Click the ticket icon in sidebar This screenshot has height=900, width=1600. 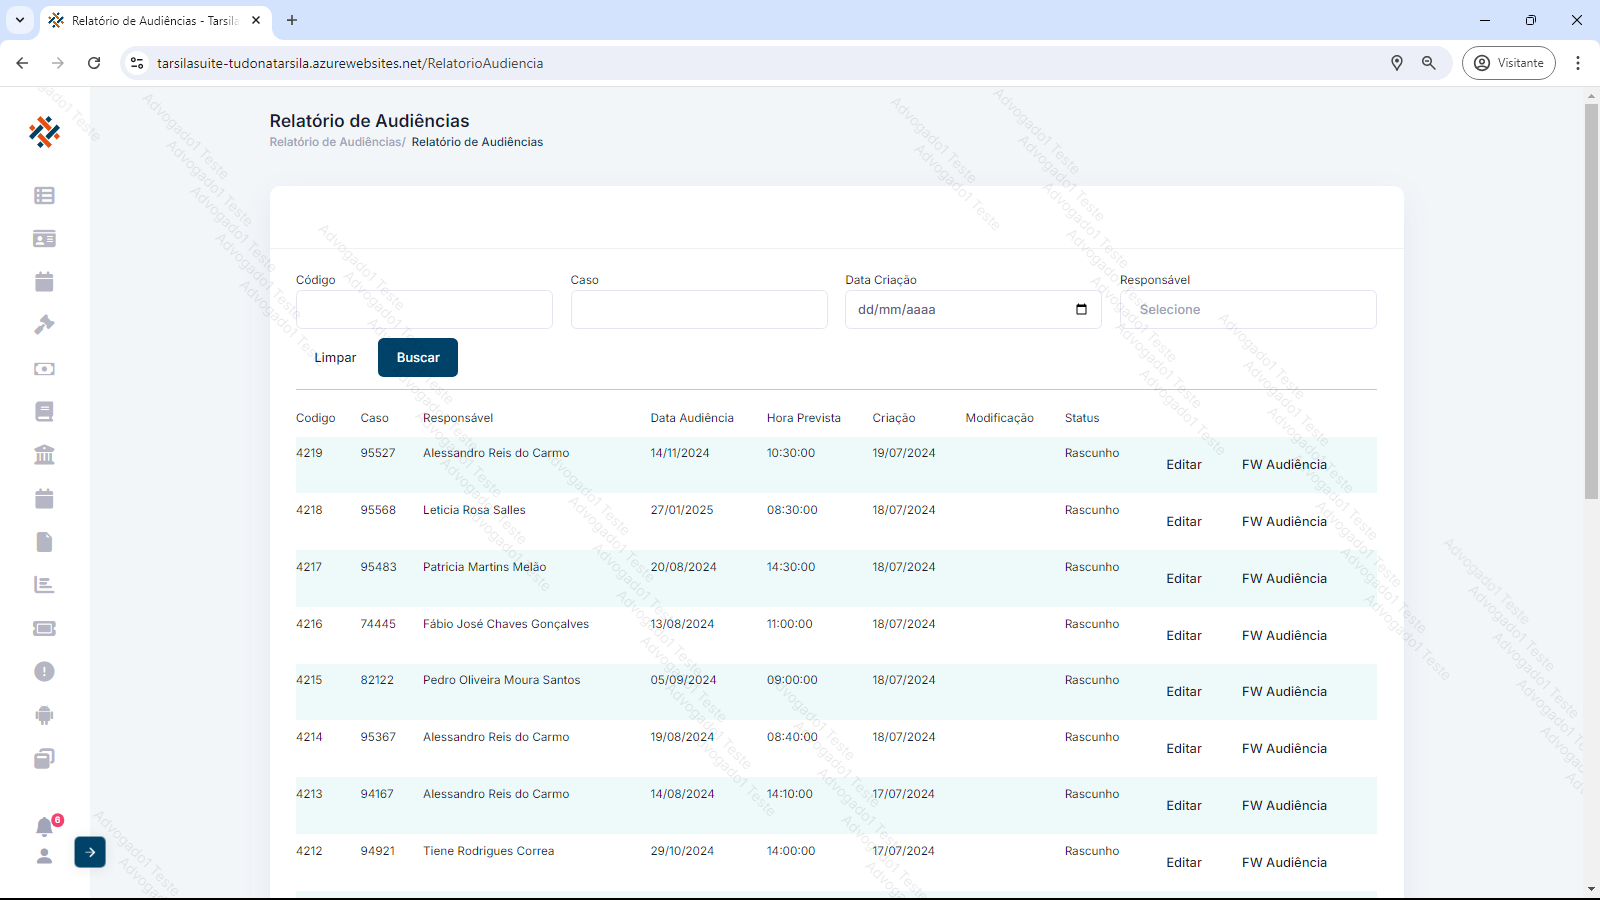44,628
